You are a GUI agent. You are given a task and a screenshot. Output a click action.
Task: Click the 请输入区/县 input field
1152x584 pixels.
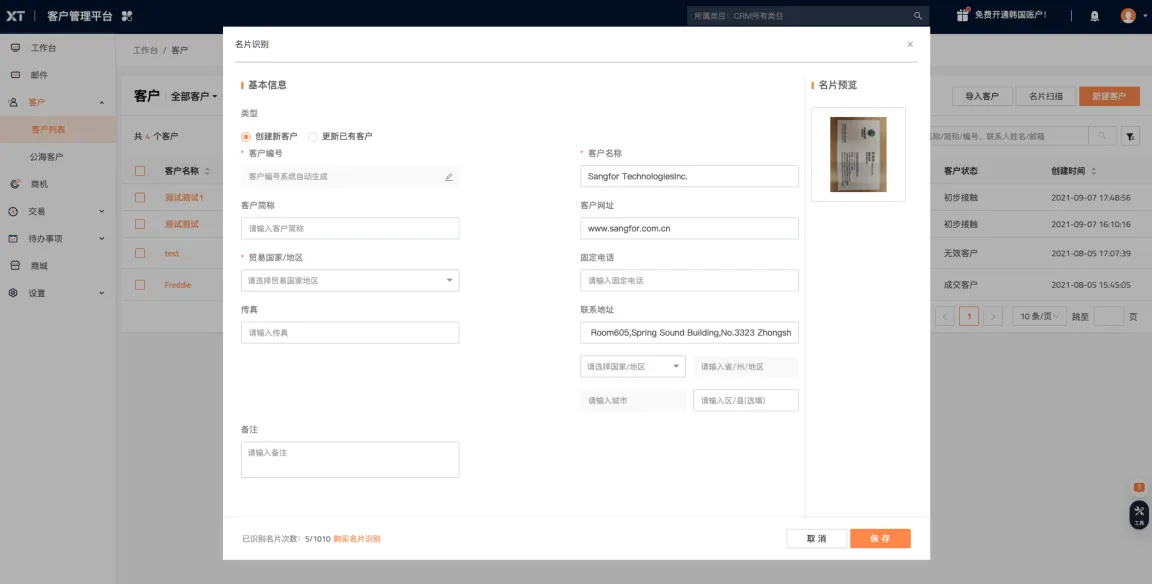click(746, 400)
